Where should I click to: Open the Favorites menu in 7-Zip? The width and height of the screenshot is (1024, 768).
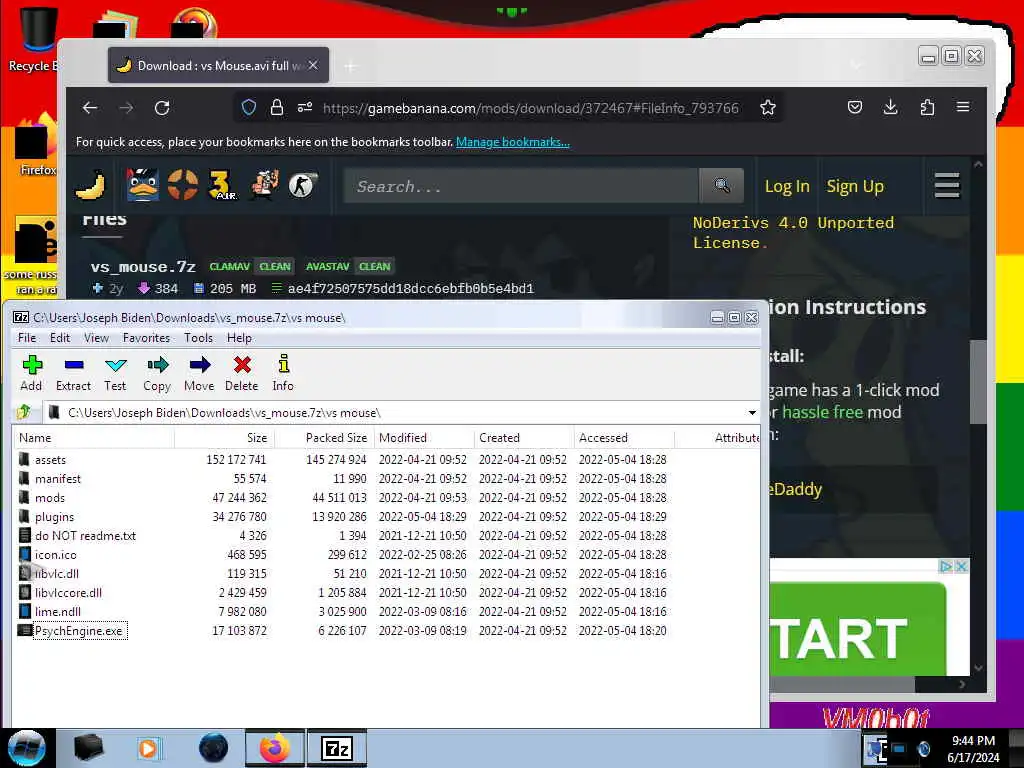click(146, 338)
